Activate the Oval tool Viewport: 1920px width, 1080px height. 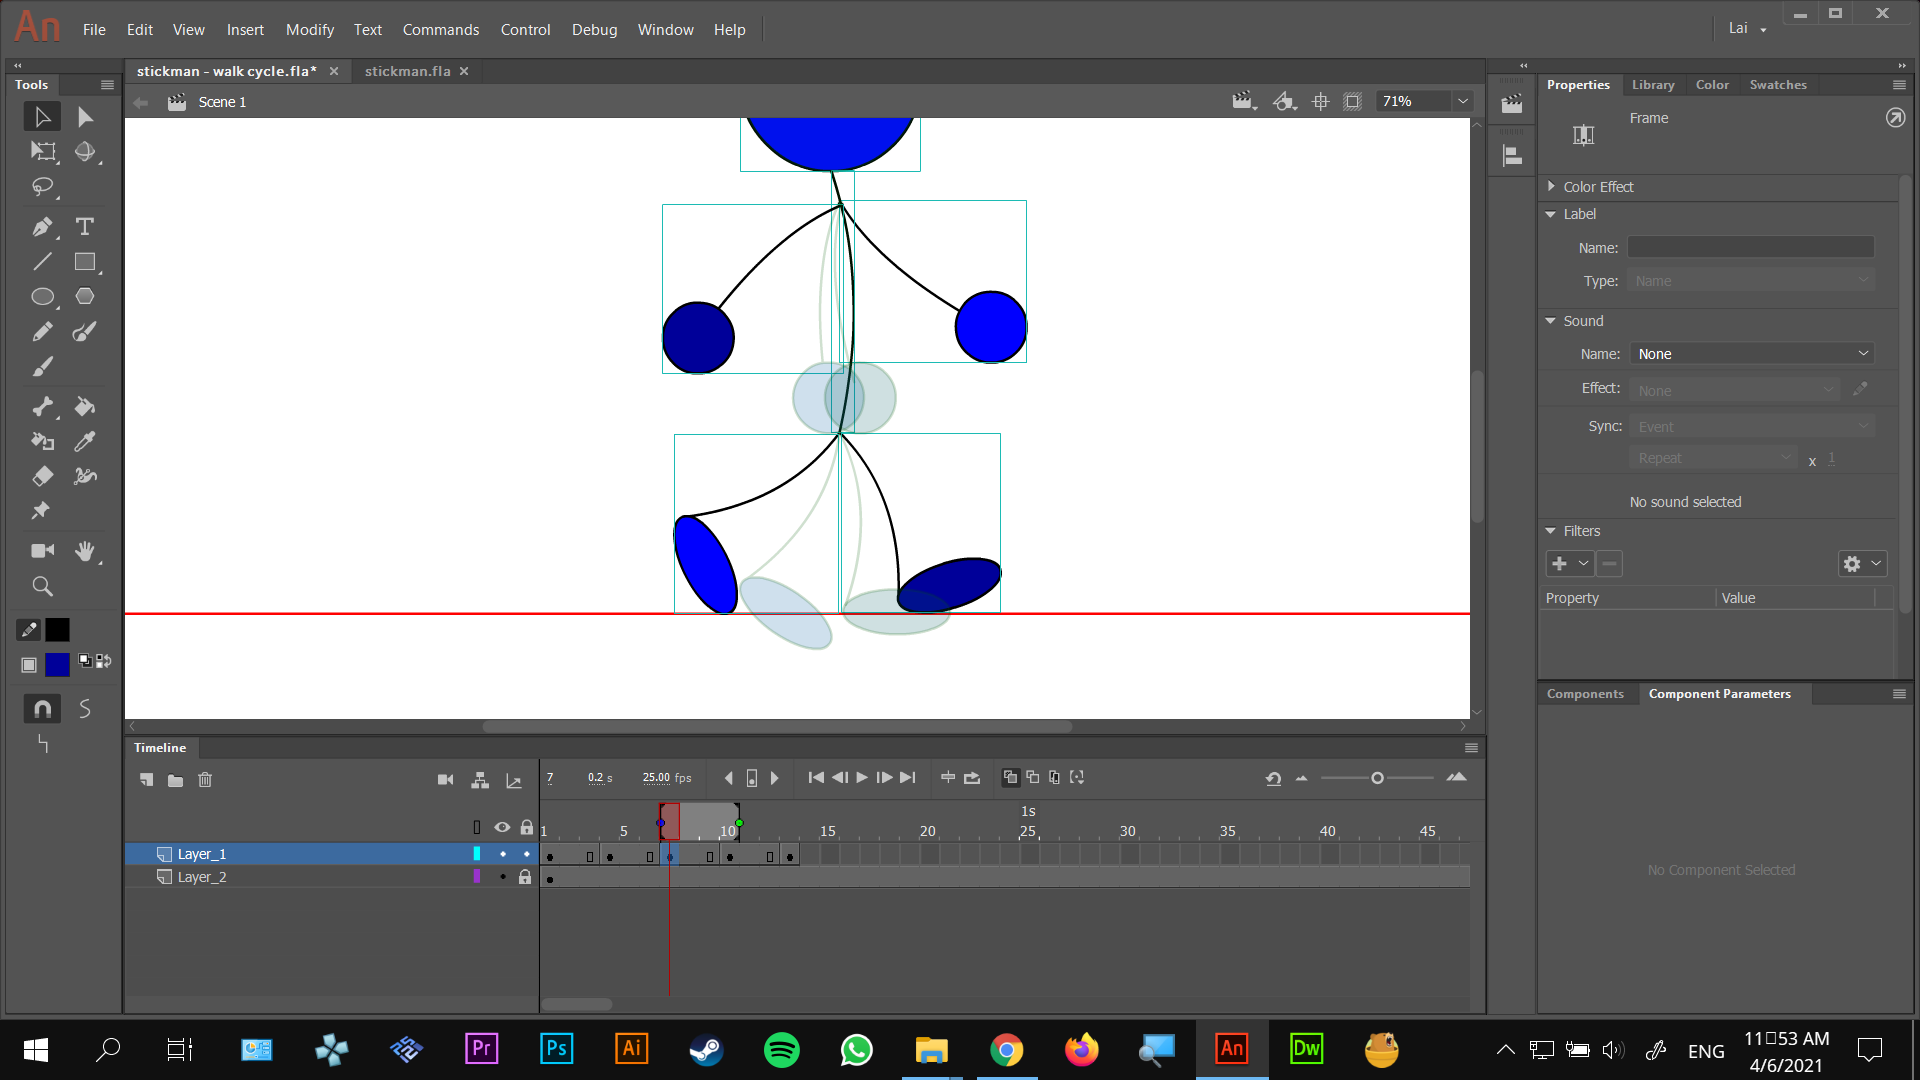click(x=42, y=297)
